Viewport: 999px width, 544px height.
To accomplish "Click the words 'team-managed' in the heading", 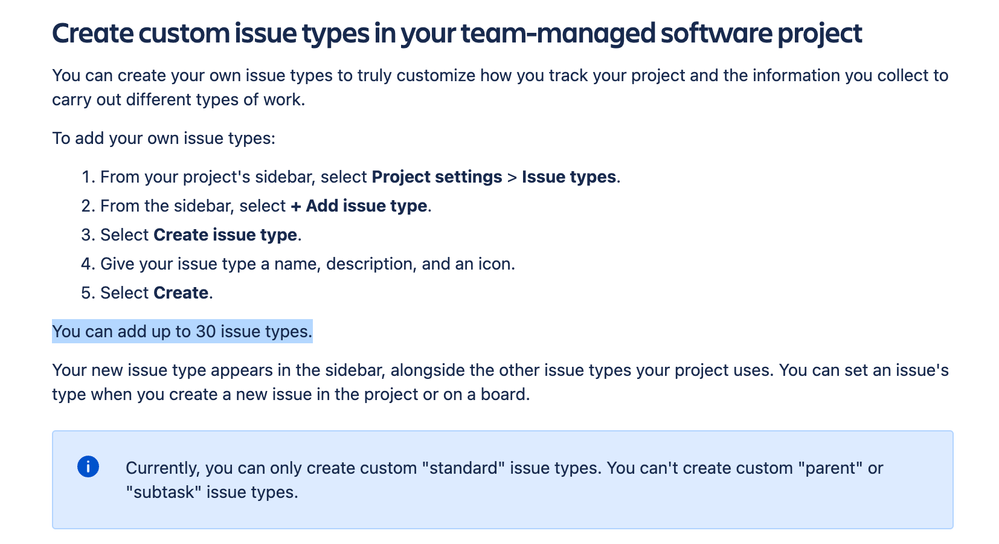I will click(x=557, y=33).
